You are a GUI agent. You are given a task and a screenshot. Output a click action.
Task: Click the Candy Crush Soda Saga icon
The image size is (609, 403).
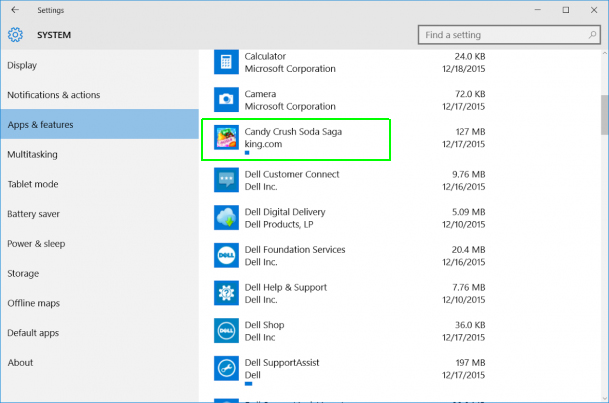pyautogui.click(x=227, y=137)
